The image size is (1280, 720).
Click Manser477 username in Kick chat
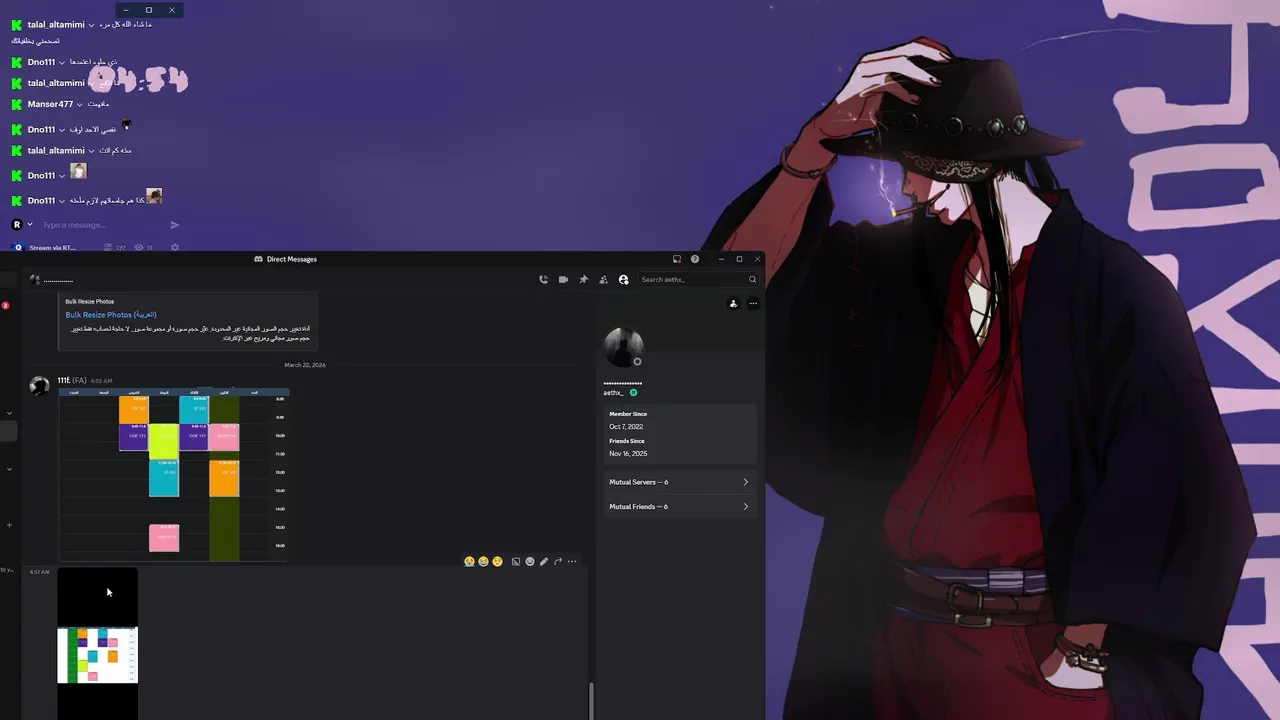coord(50,104)
